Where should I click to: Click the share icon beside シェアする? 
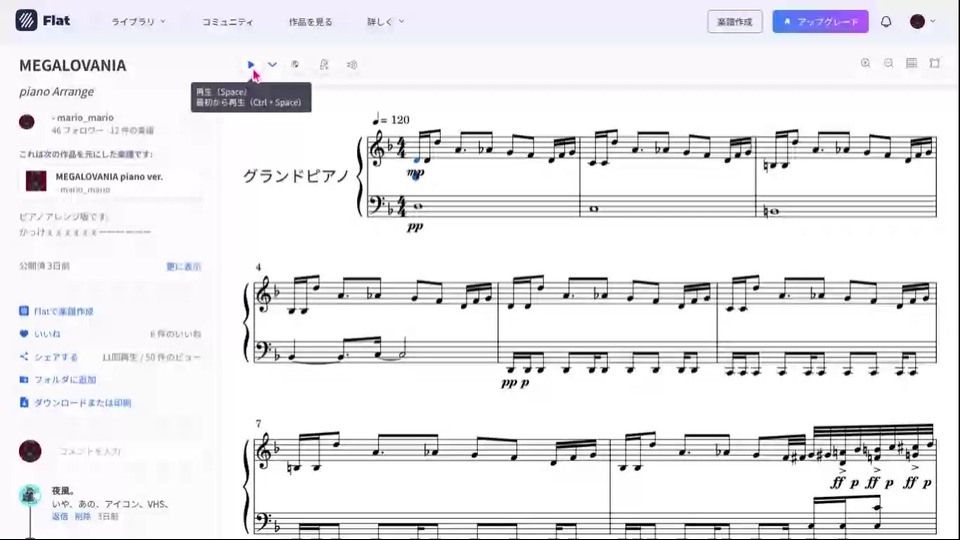point(24,356)
